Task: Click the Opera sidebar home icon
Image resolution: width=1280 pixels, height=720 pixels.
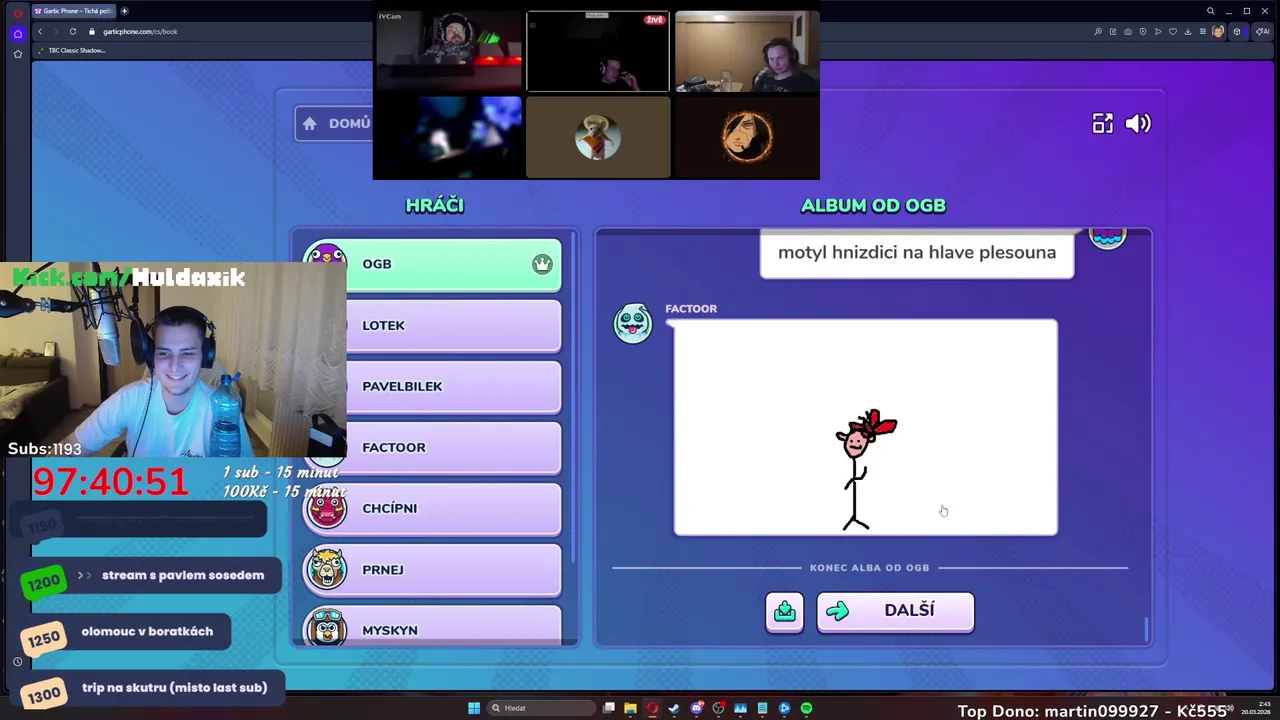Action: tap(17, 33)
